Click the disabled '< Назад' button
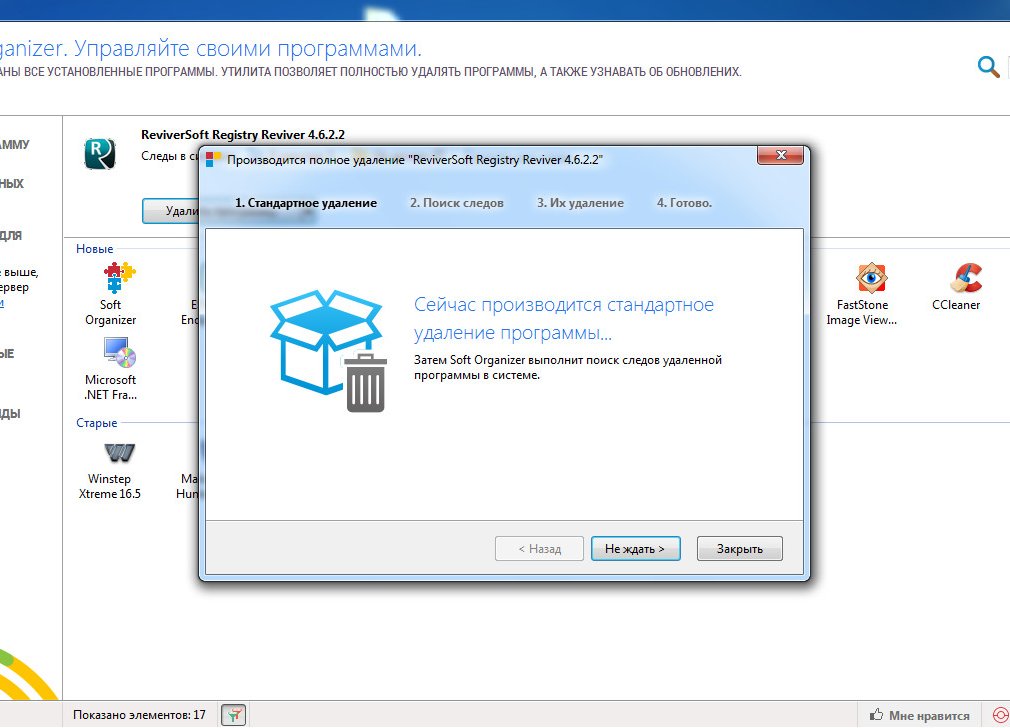 [539, 549]
